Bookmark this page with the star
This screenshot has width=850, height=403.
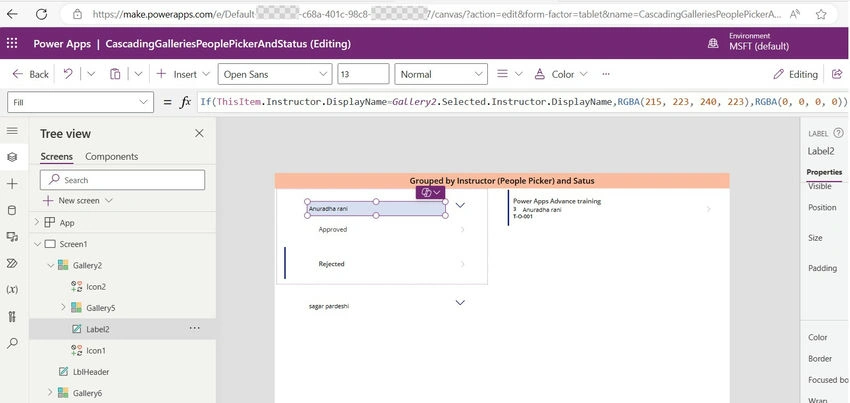821,14
